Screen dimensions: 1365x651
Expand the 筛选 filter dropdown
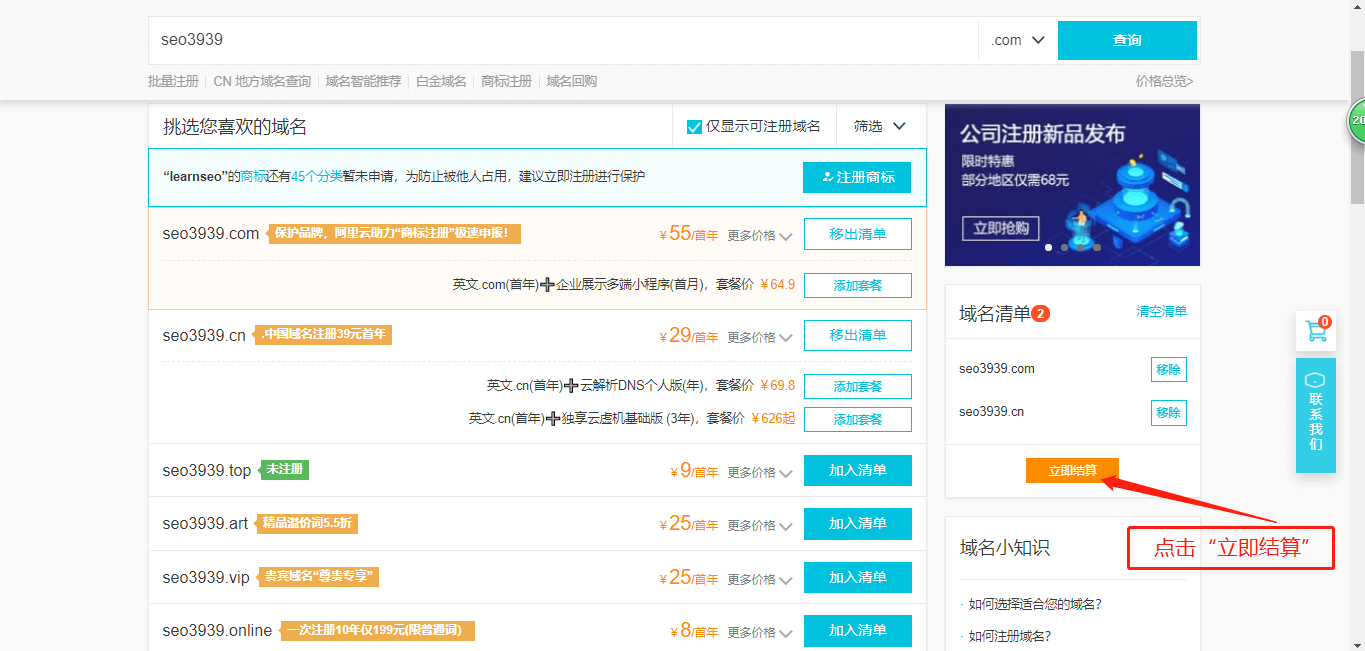click(x=879, y=126)
